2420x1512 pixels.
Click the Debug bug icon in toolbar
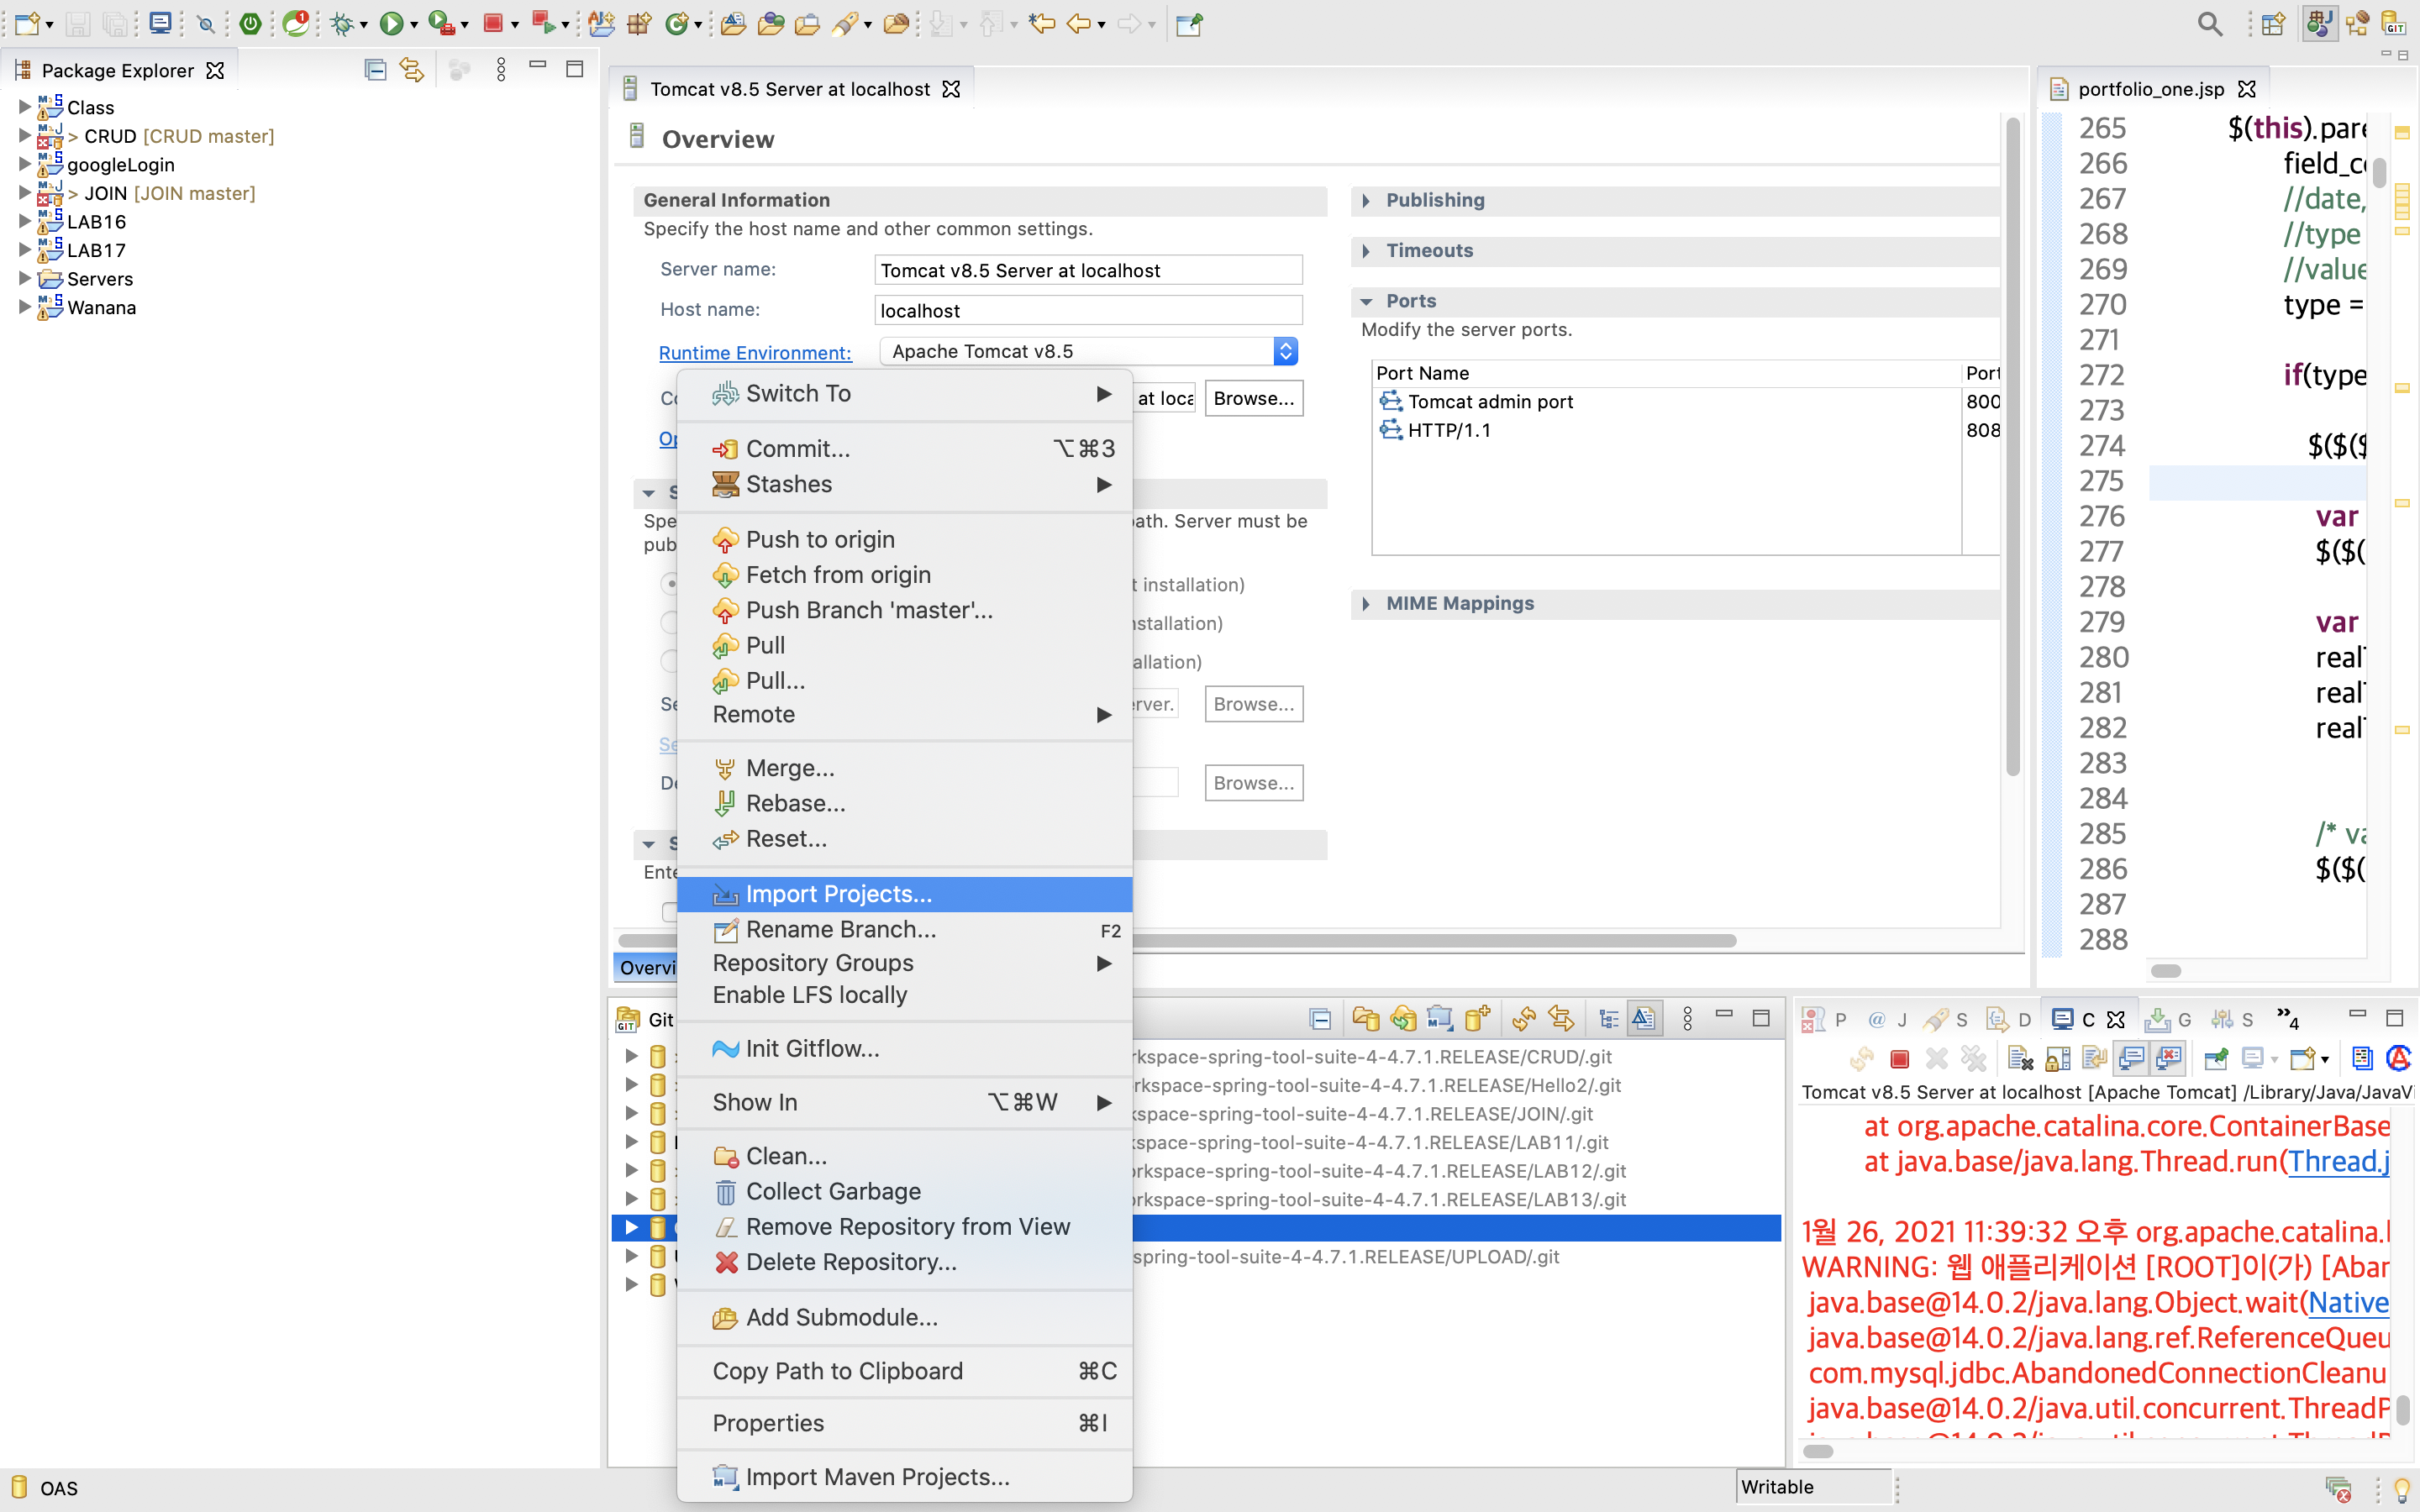pyautogui.click(x=343, y=24)
